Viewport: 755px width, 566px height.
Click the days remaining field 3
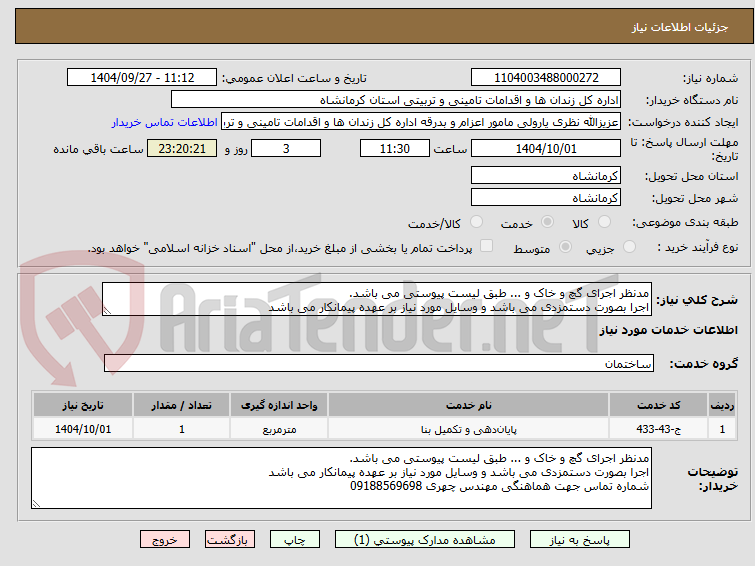pyautogui.click(x=286, y=148)
